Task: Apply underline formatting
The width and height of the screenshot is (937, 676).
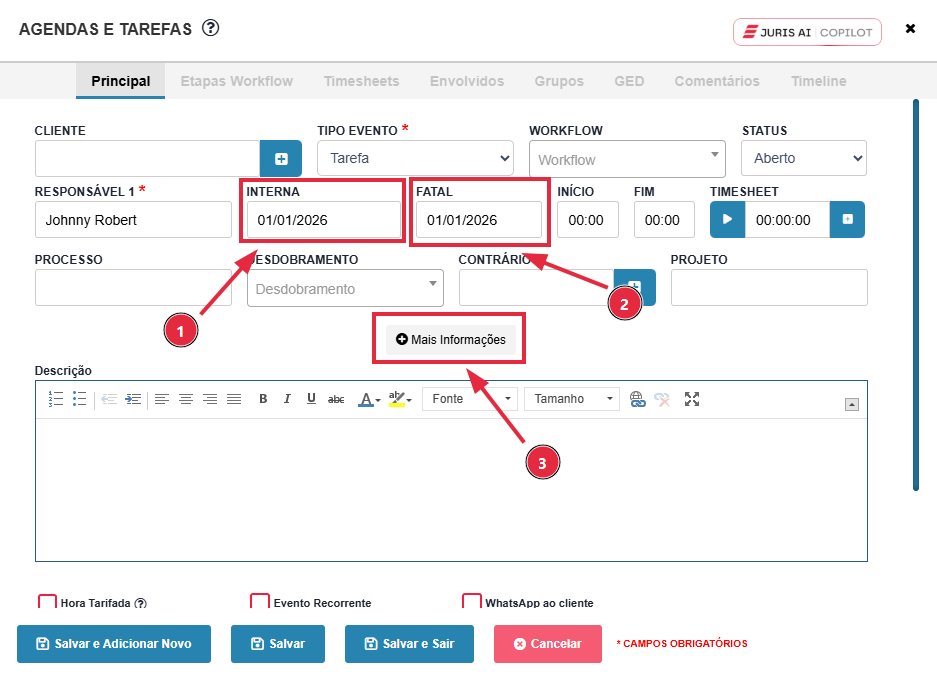Action: click(x=311, y=399)
